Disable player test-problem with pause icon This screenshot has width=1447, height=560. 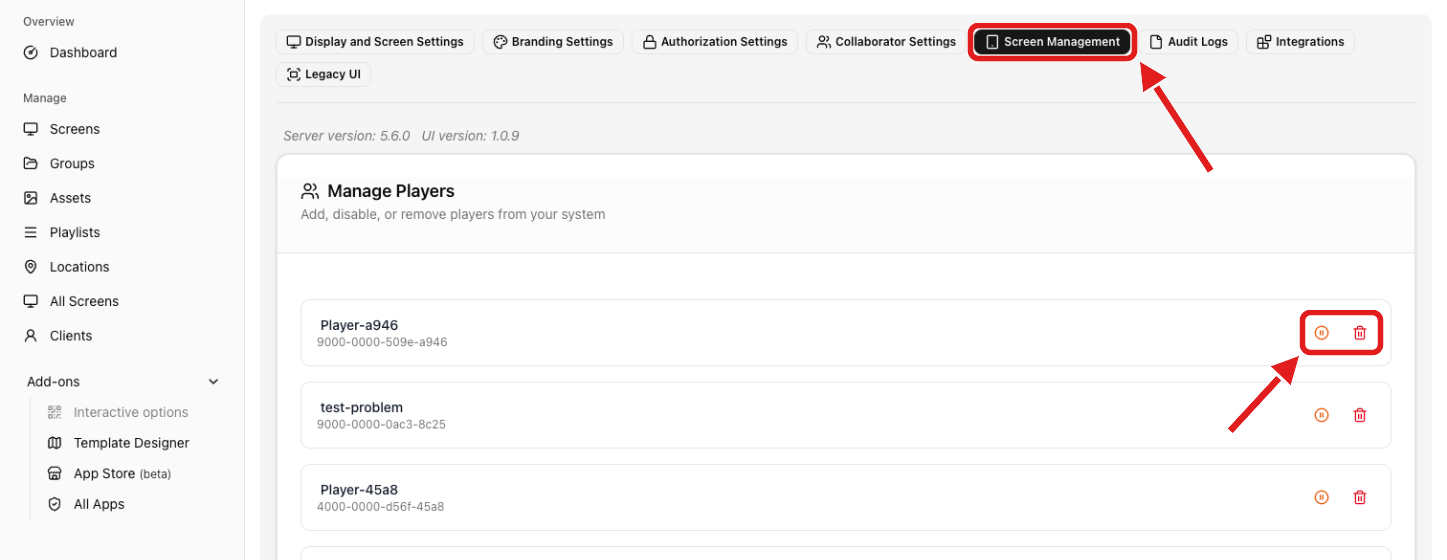(x=1322, y=415)
